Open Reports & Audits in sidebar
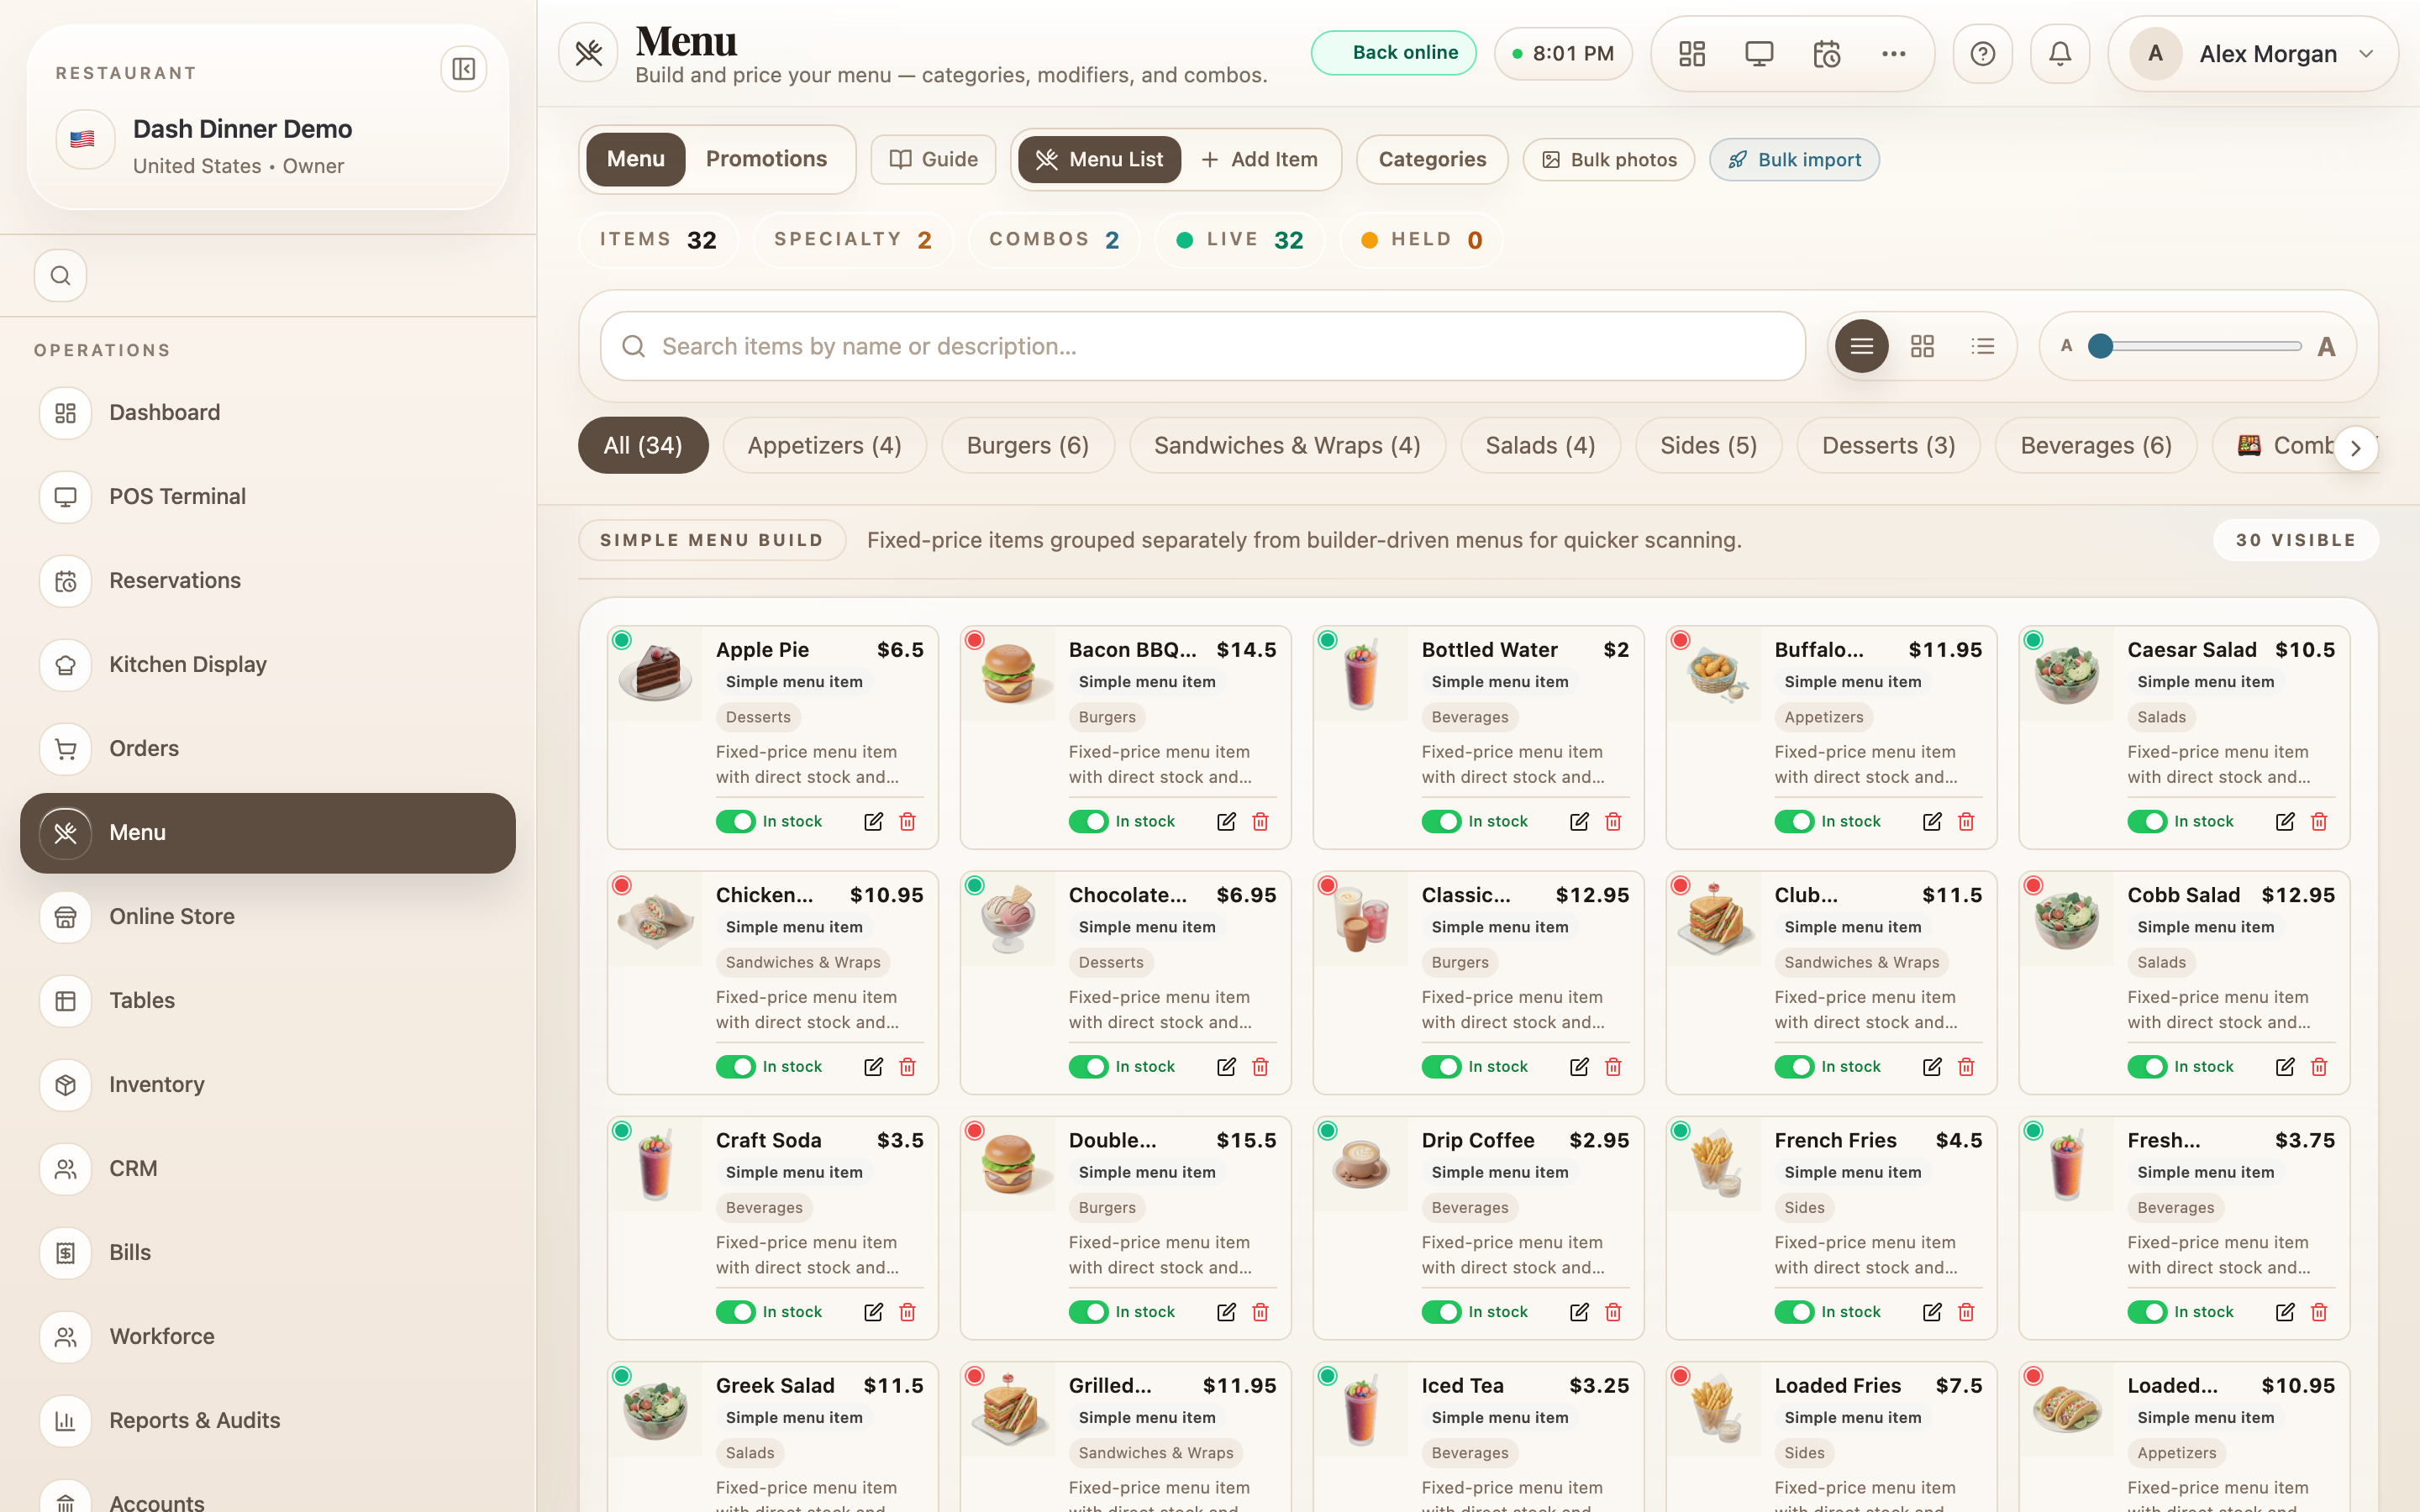 click(268, 1421)
